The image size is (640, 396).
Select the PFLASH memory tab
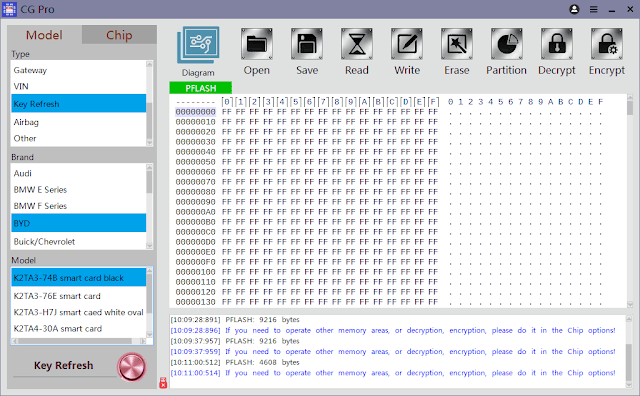pyautogui.click(x=200, y=88)
